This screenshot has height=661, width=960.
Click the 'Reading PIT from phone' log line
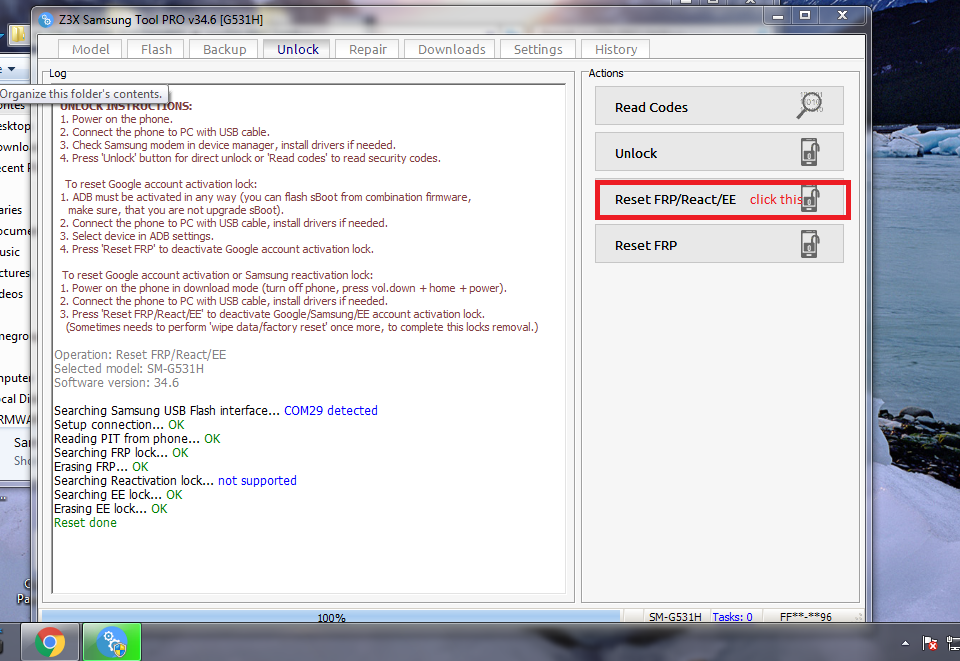[x=137, y=438]
